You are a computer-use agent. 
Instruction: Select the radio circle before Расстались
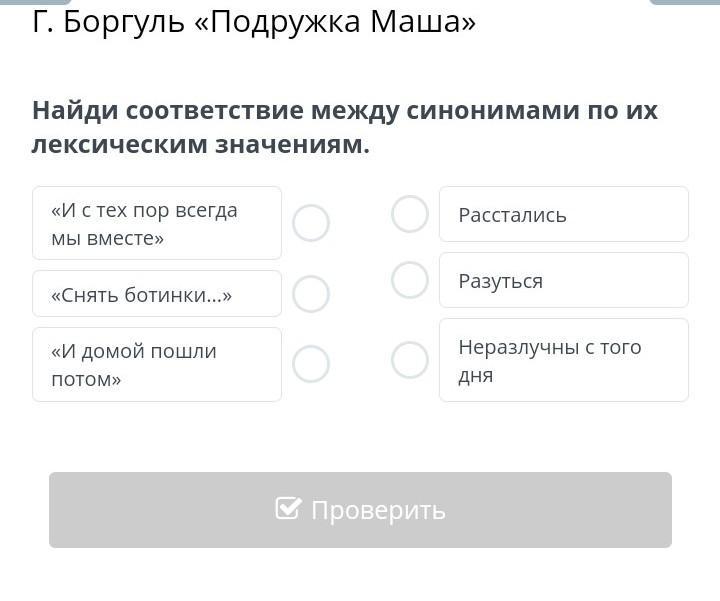coord(410,214)
